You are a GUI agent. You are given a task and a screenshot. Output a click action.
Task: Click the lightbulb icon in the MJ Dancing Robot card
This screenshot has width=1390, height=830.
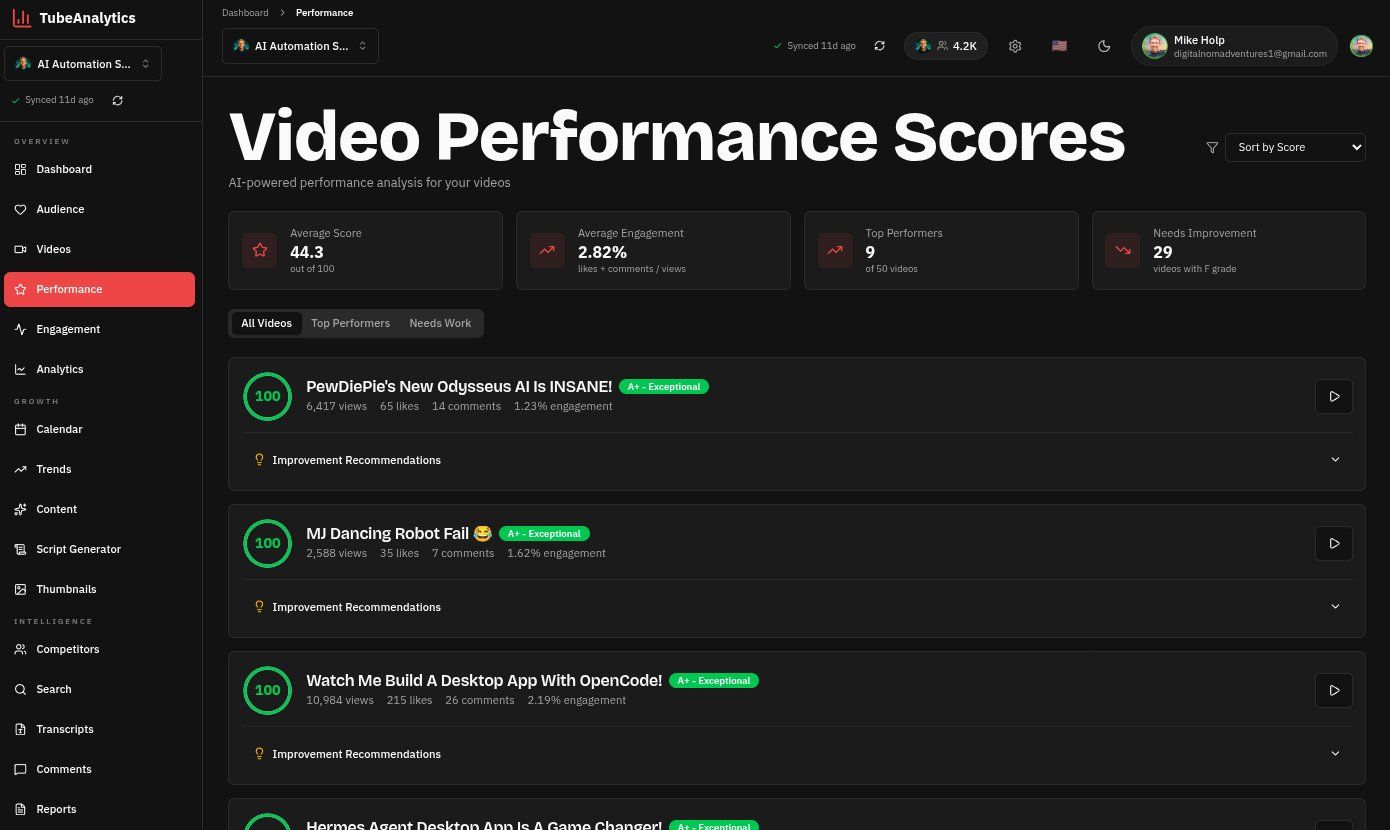[x=259, y=607]
